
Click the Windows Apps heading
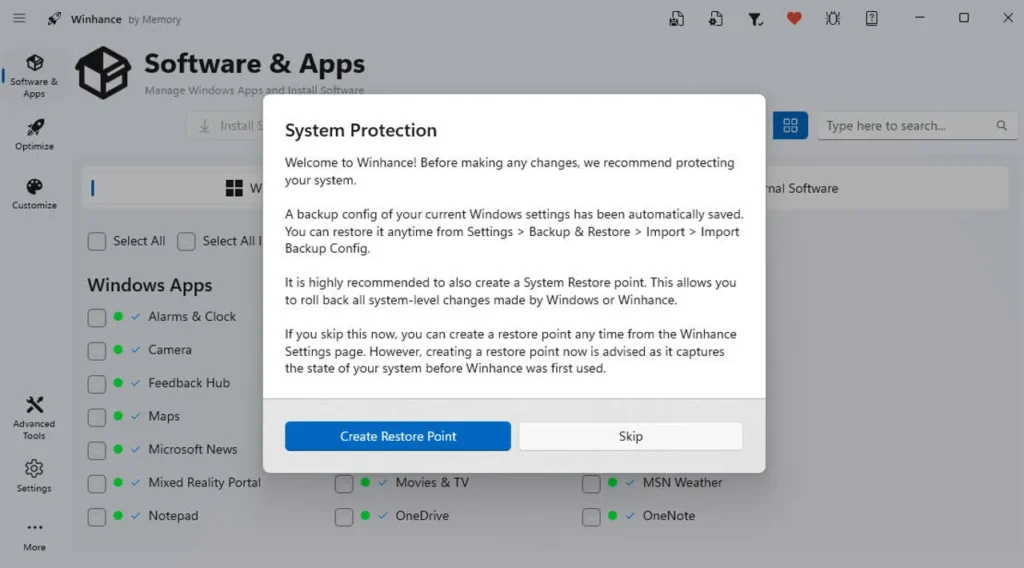pyautogui.click(x=150, y=285)
